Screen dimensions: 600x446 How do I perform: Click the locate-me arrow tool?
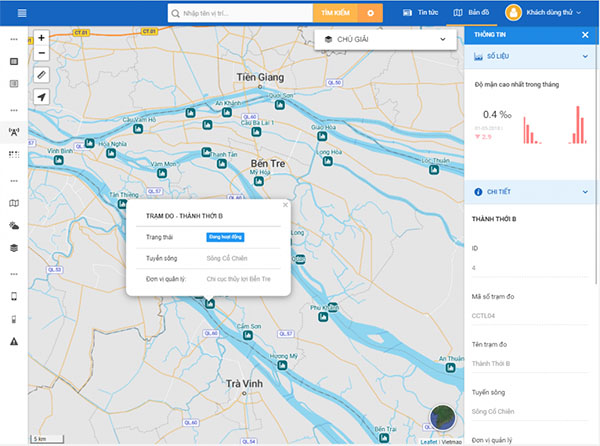pos(41,97)
